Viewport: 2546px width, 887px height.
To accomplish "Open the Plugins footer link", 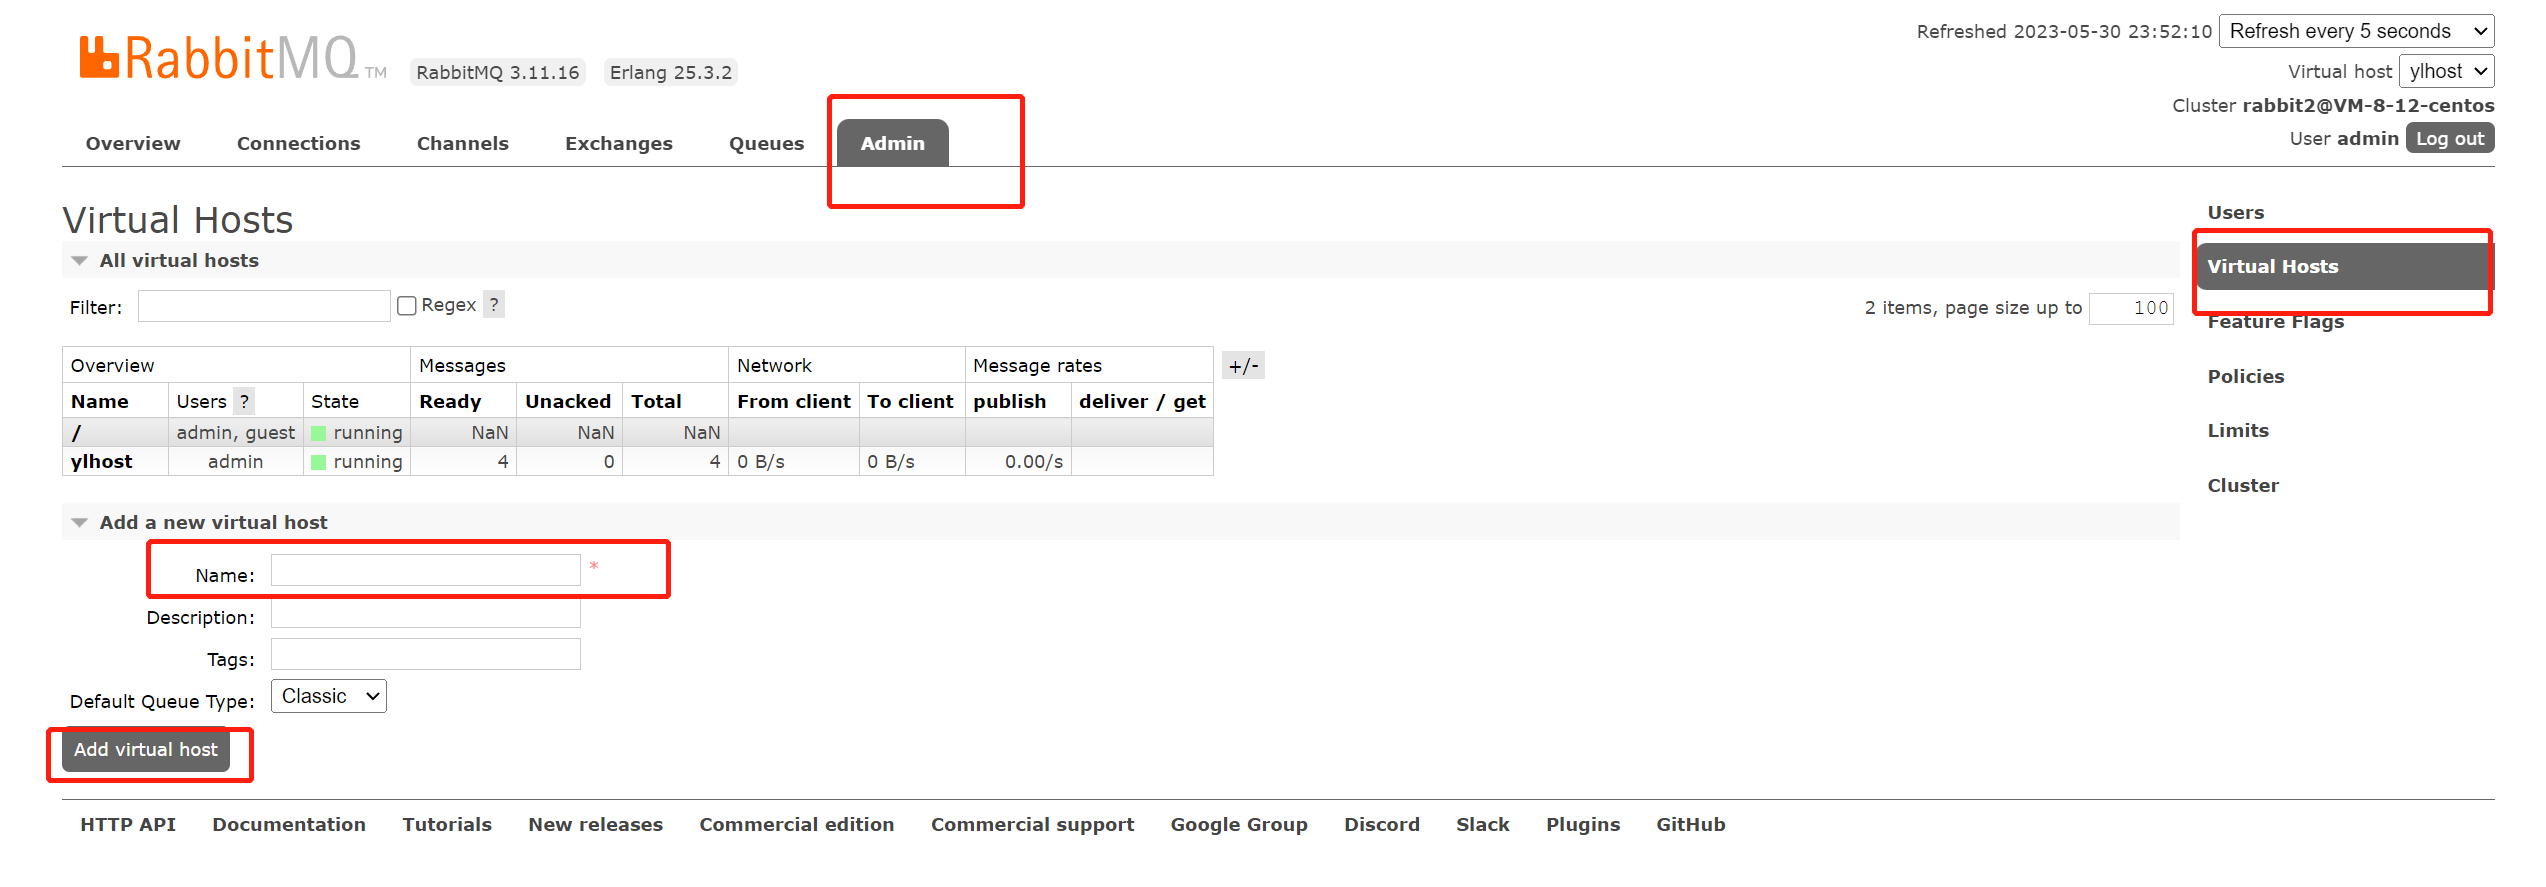I will [x=1582, y=824].
